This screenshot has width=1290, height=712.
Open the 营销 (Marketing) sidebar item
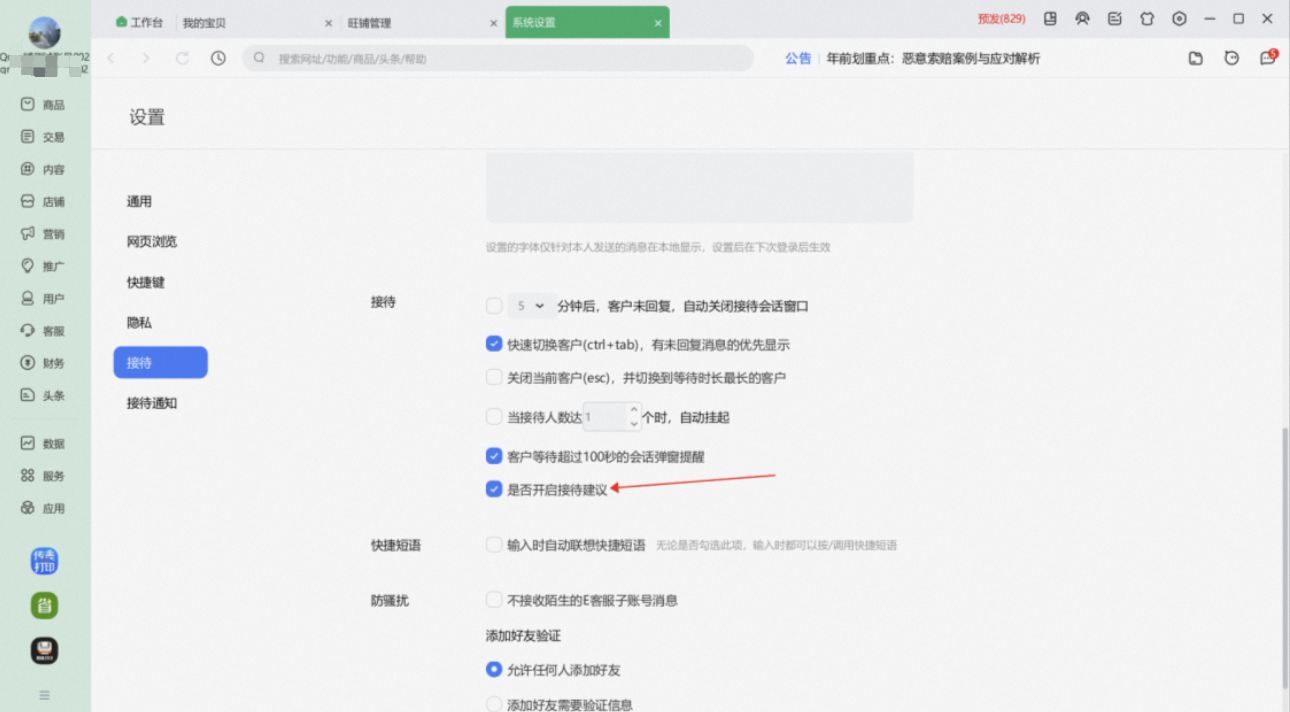coord(43,234)
